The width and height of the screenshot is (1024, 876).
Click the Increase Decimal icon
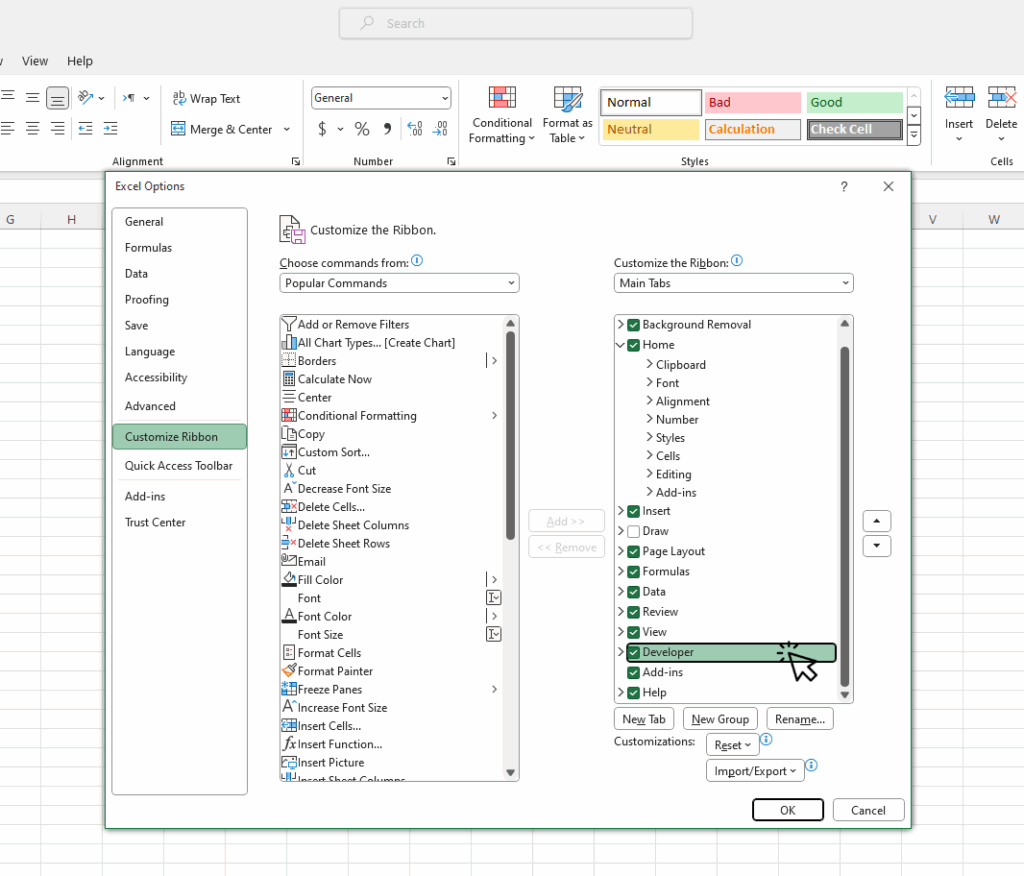pos(415,129)
